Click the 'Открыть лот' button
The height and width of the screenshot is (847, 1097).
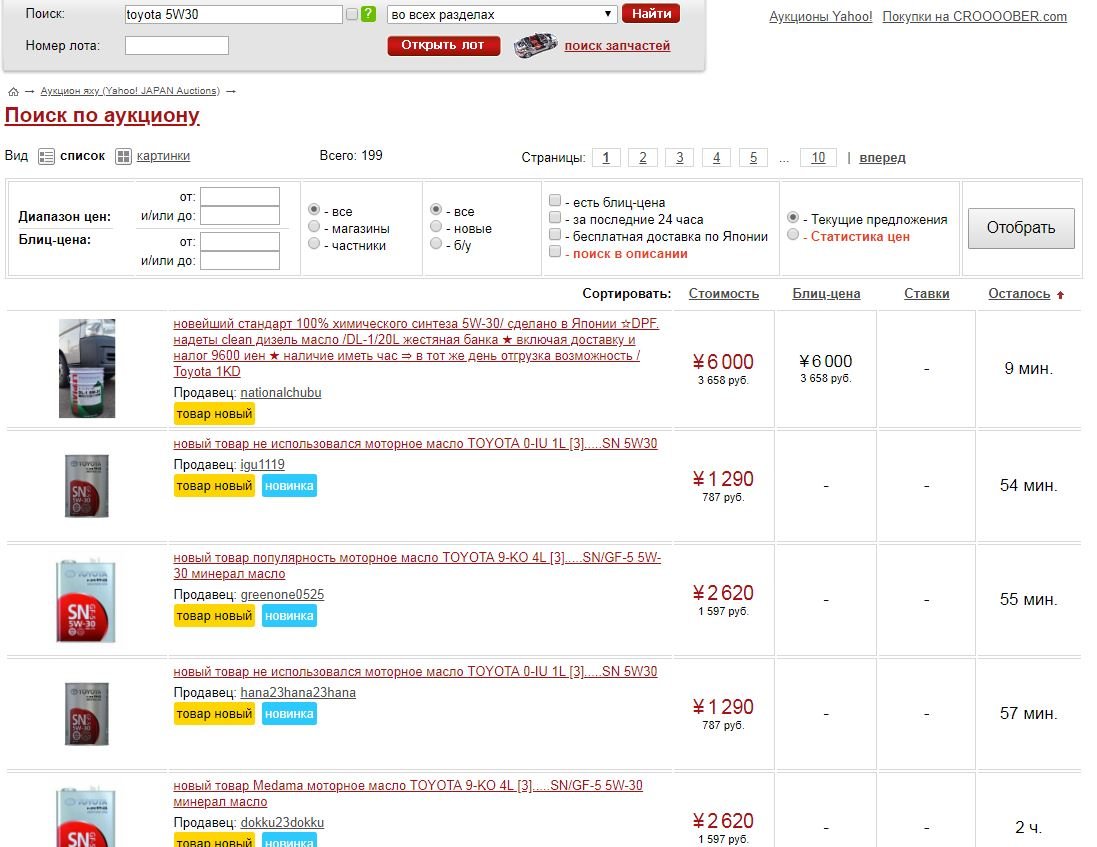[444, 45]
